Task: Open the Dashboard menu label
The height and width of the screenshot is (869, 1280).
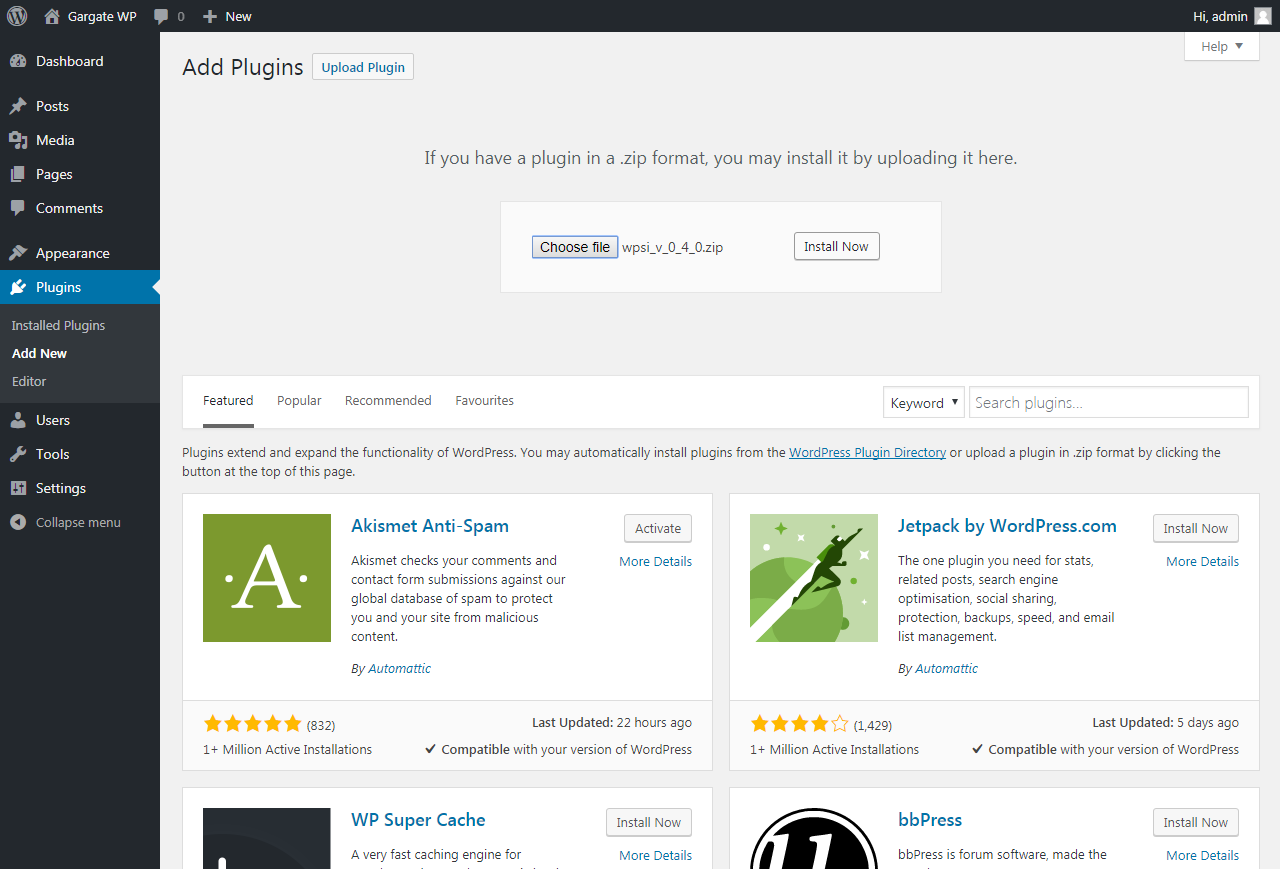Action: [x=70, y=61]
